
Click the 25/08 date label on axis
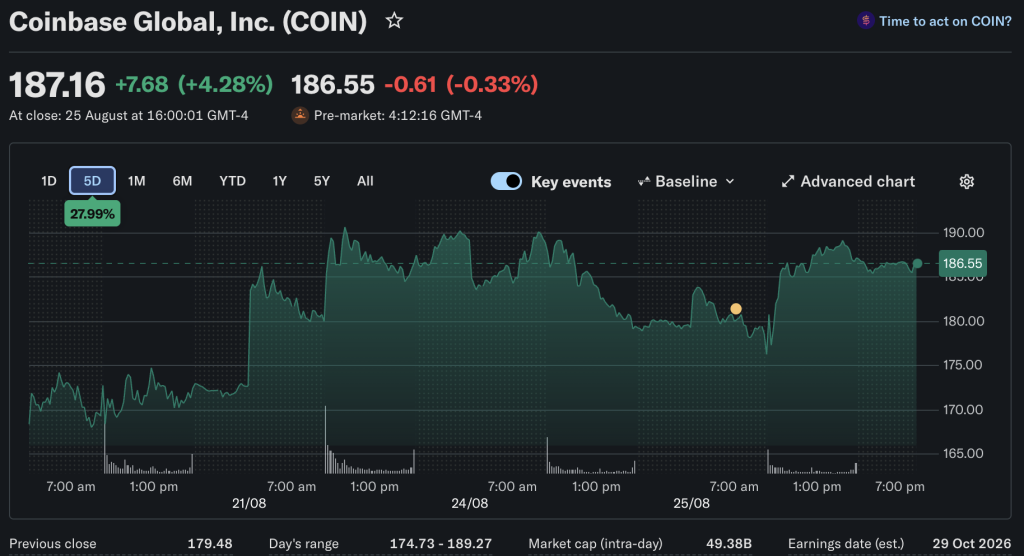[x=691, y=504]
